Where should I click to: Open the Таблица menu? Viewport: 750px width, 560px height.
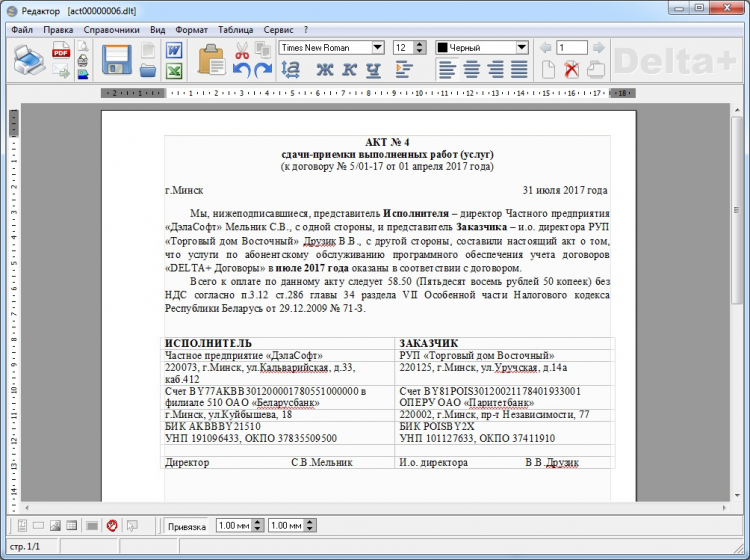235,30
